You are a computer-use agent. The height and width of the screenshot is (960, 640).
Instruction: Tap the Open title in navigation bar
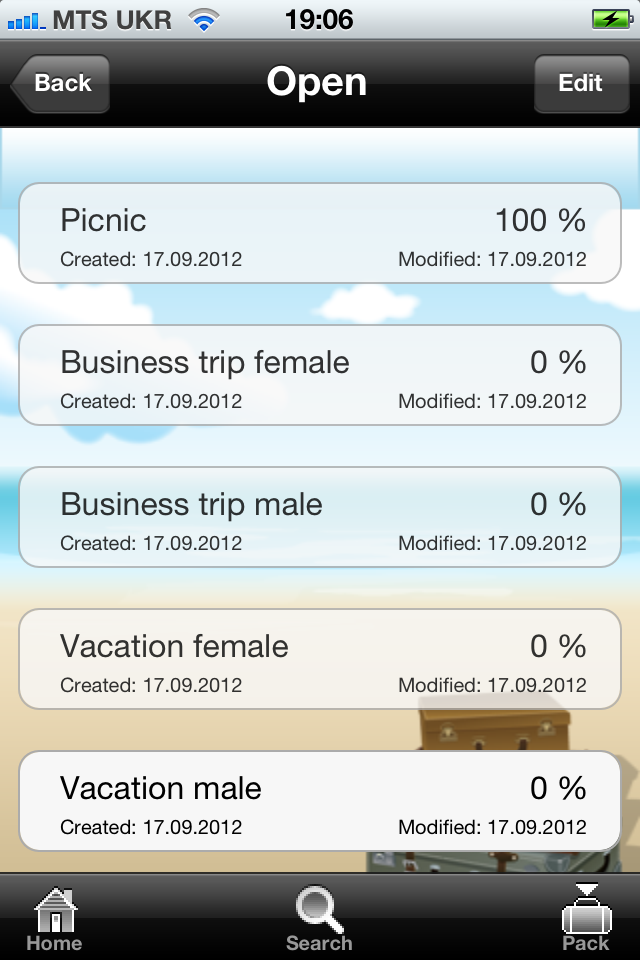[317, 82]
